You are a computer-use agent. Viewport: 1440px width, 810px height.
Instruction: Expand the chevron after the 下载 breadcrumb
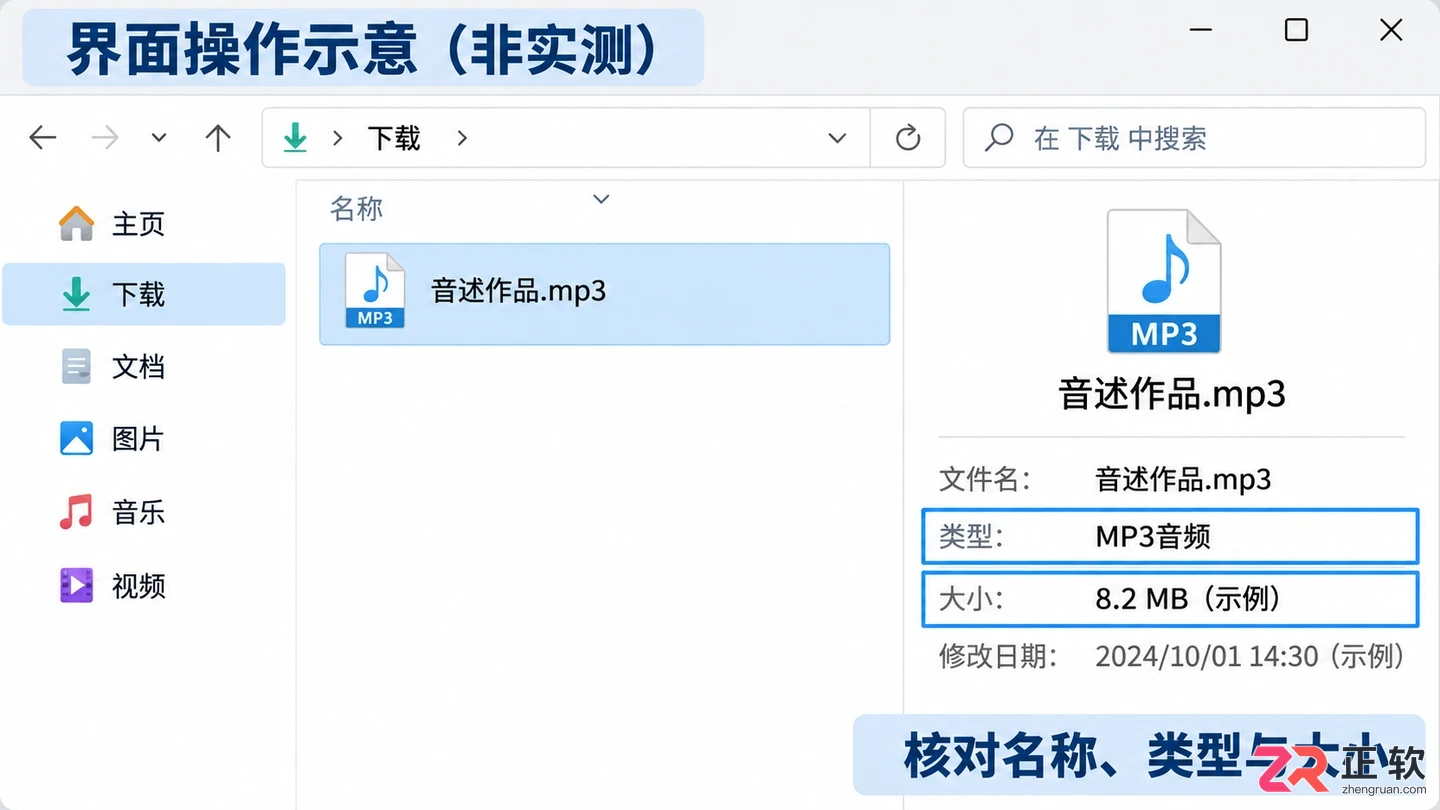[462, 138]
